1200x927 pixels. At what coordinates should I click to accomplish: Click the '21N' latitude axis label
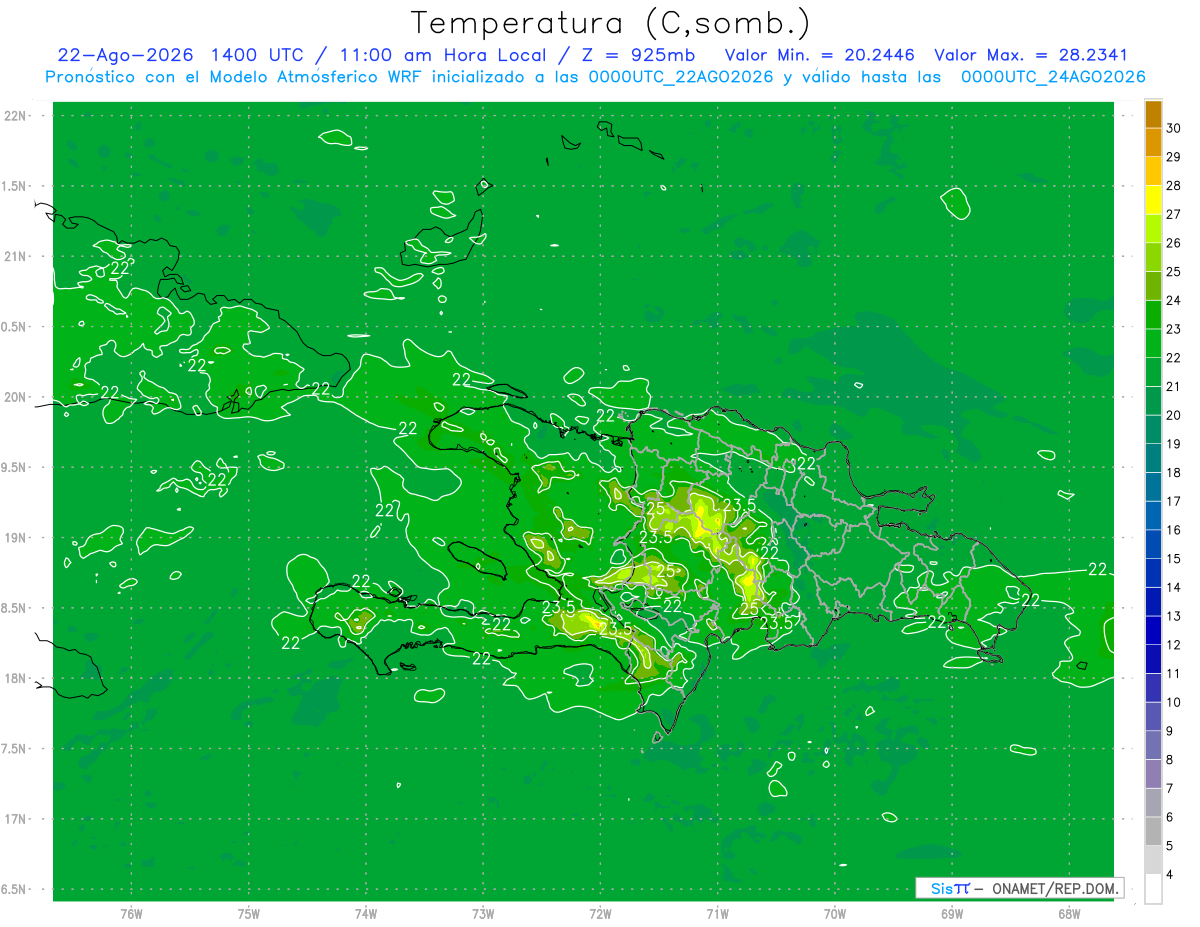tap(16, 256)
